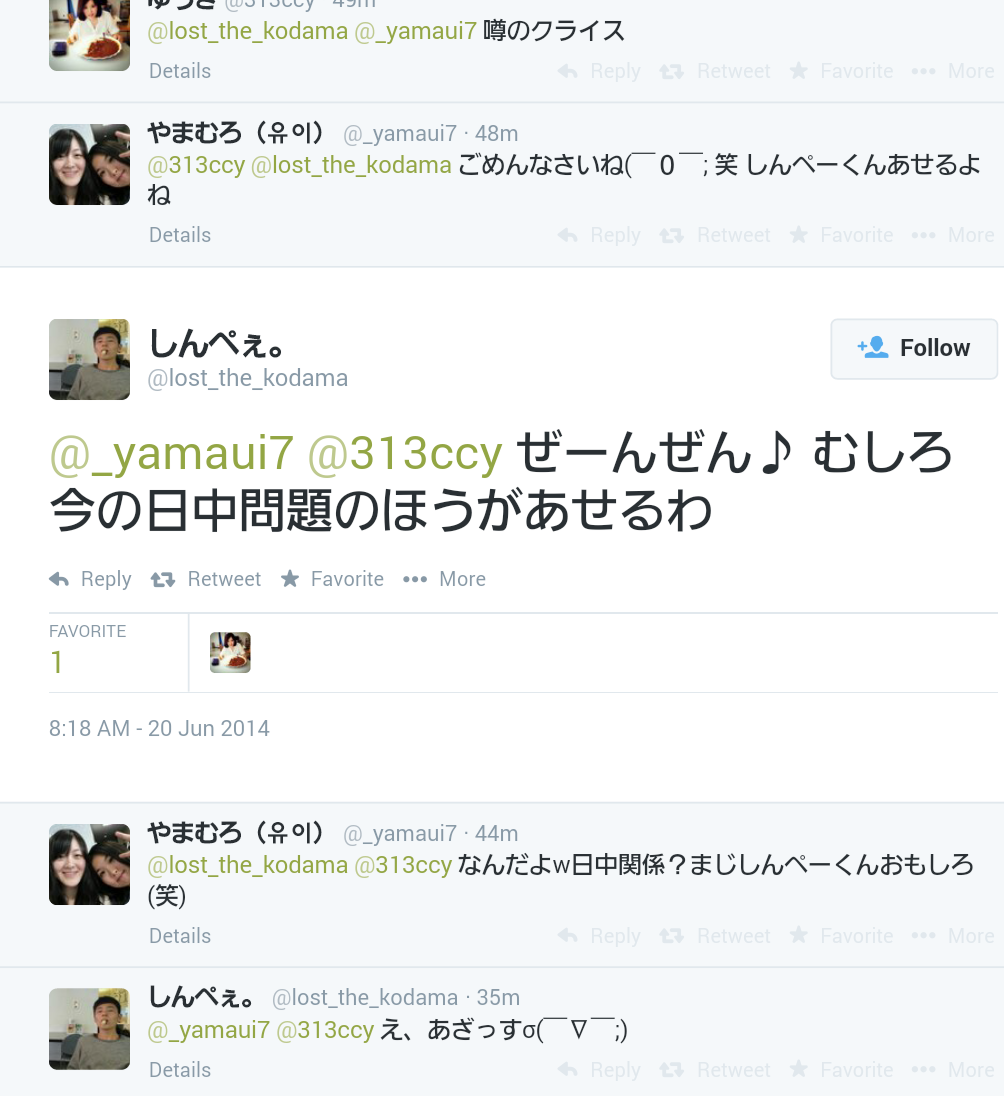Open More options on the main tweet
The width and height of the screenshot is (1004, 1096).
click(444, 579)
